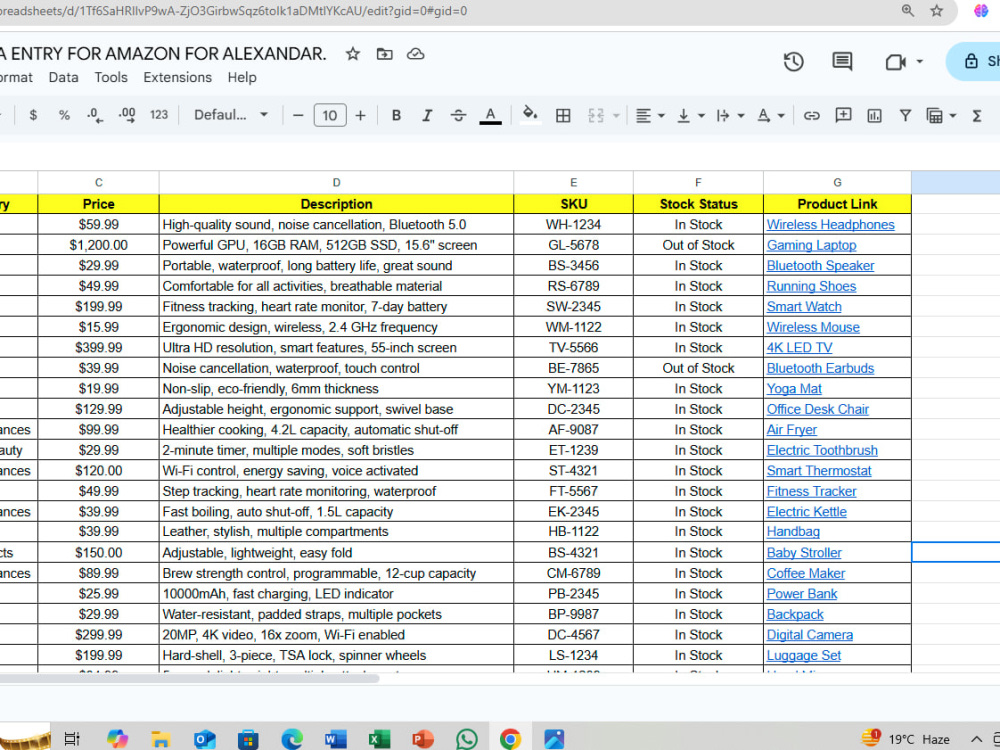This screenshot has height=750, width=1000.
Task: Click the merge cells icon
Action: coord(596,115)
